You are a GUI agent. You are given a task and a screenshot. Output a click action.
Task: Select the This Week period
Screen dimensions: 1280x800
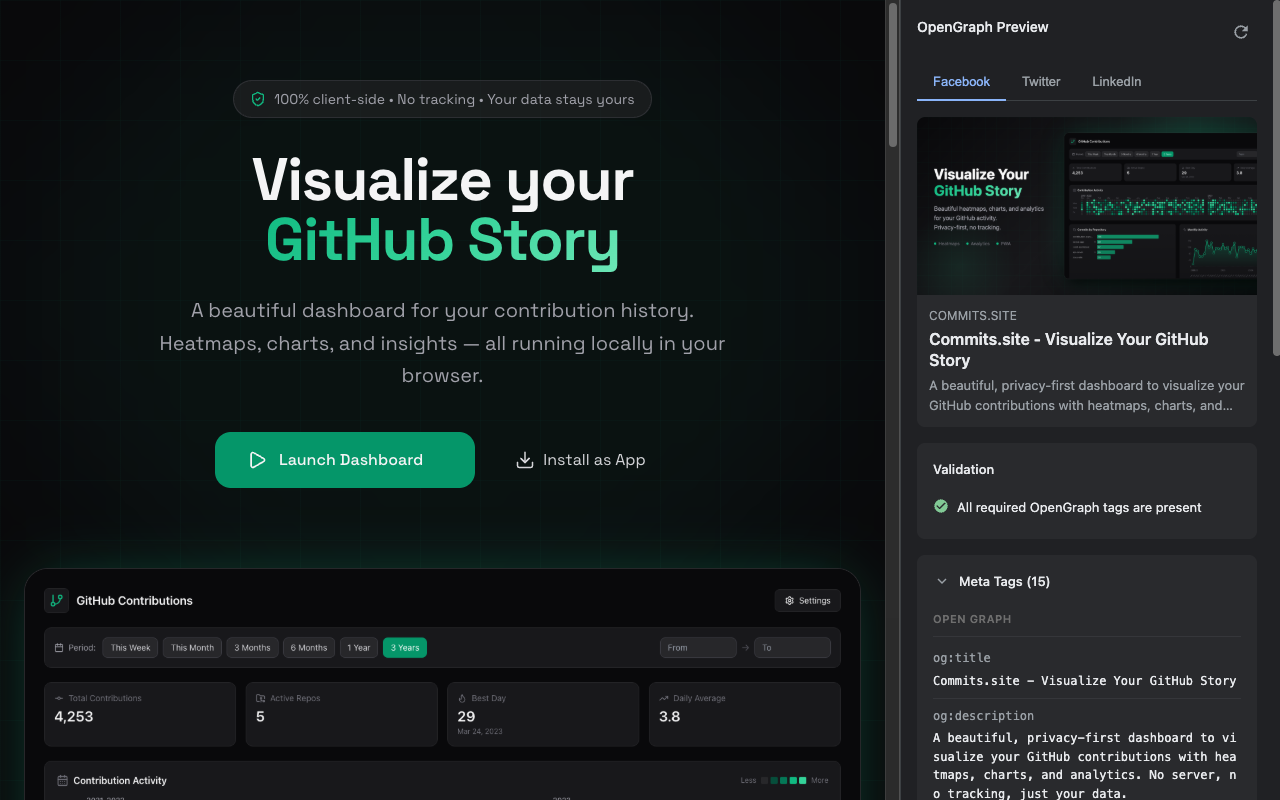tap(130, 647)
